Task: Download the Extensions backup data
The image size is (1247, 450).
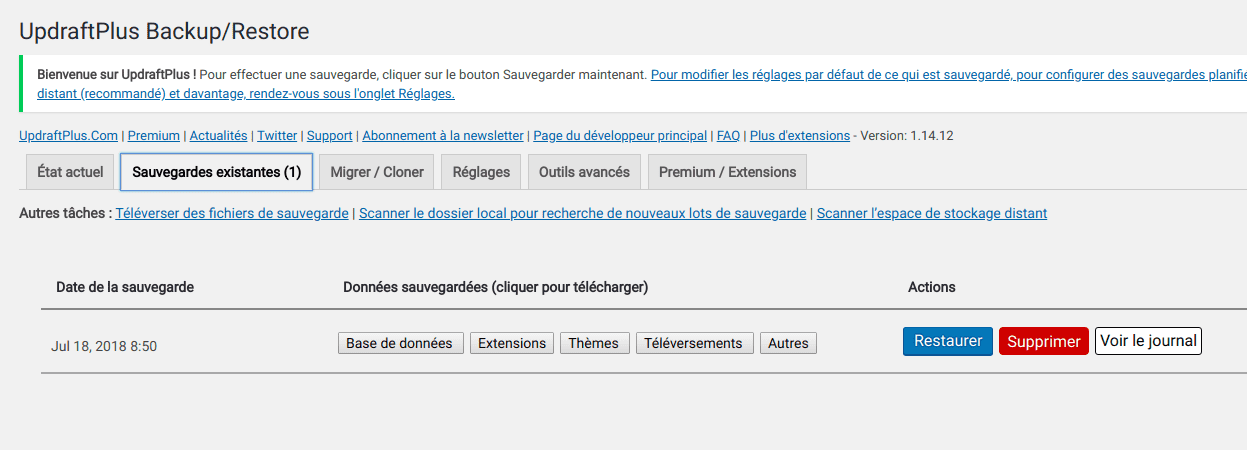Action: [512, 343]
